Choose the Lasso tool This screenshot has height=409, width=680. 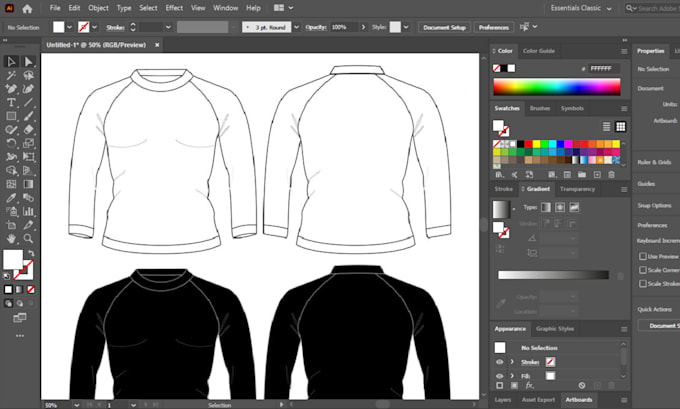point(28,75)
